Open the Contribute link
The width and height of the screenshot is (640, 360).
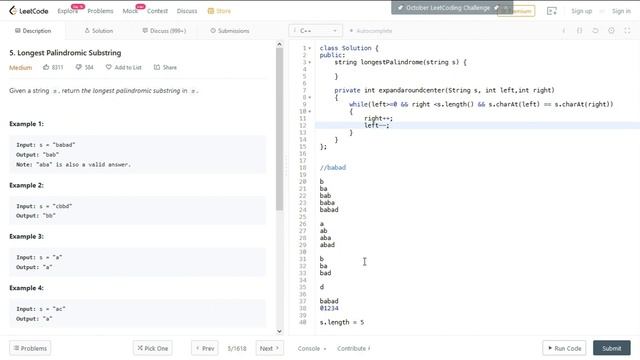click(353, 348)
